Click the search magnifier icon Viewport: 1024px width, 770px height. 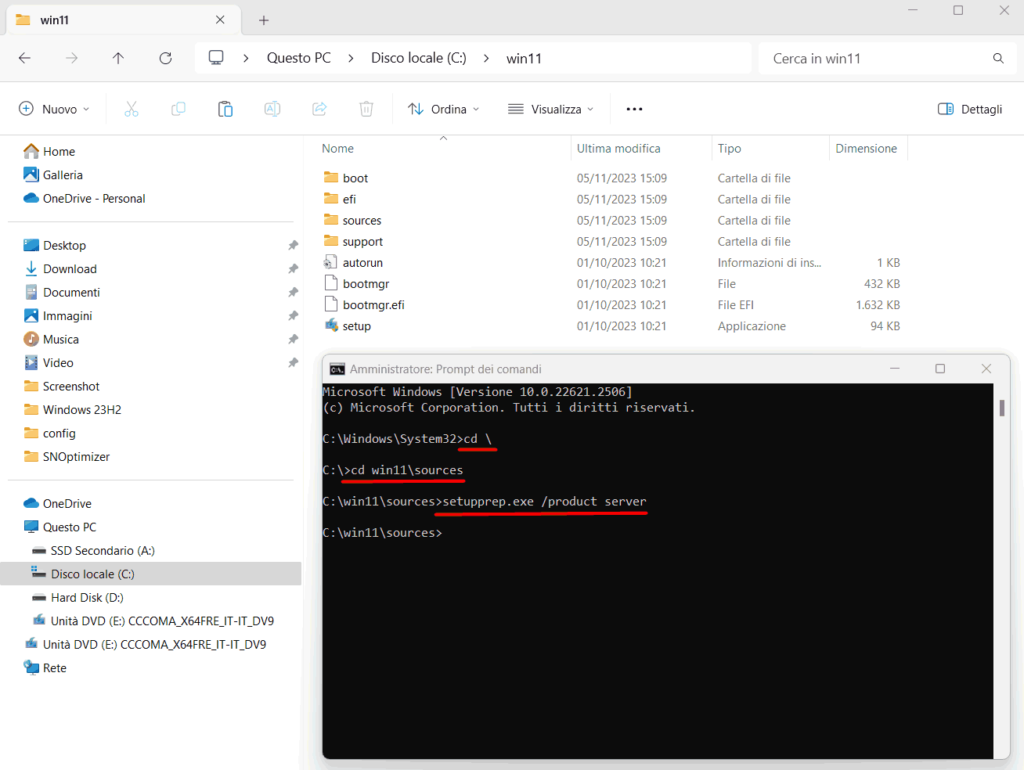coord(998,58)
